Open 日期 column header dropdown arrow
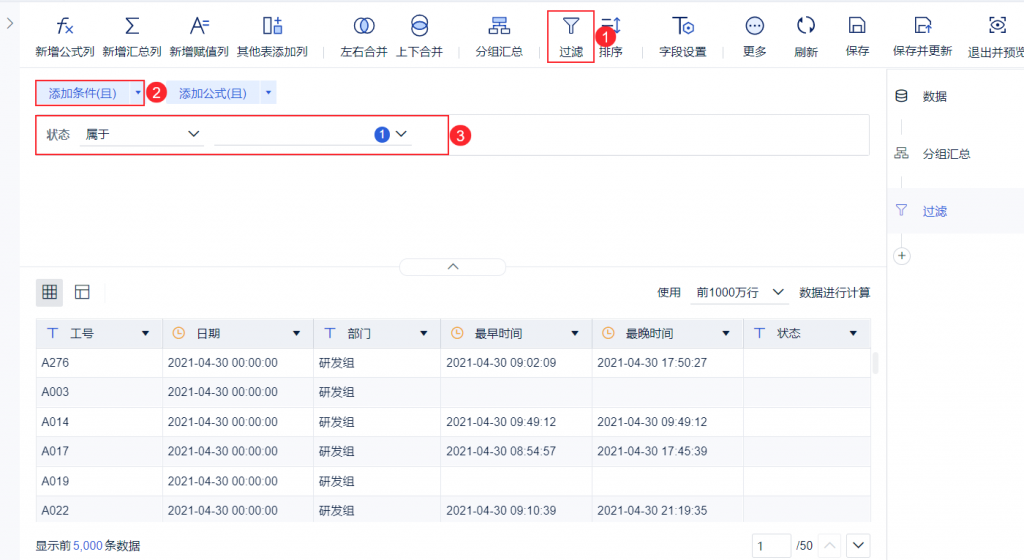The height and width of the screenshot is (560, 1024). tap(296, 334)
